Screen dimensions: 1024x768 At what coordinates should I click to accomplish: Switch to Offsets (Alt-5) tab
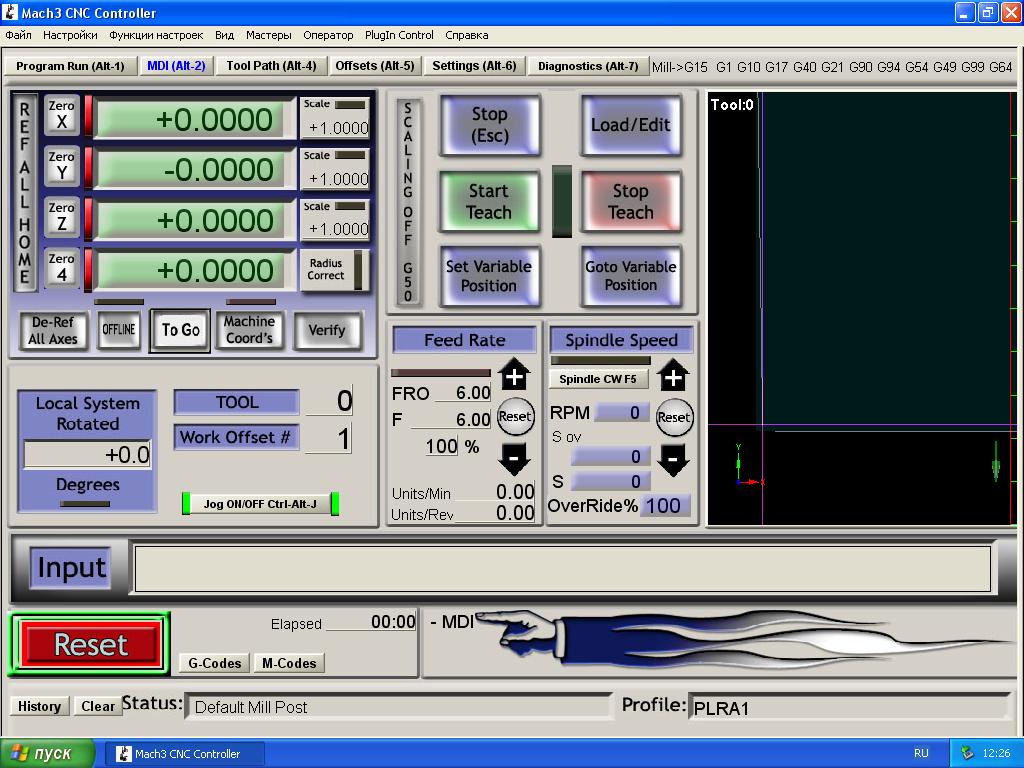375,66
